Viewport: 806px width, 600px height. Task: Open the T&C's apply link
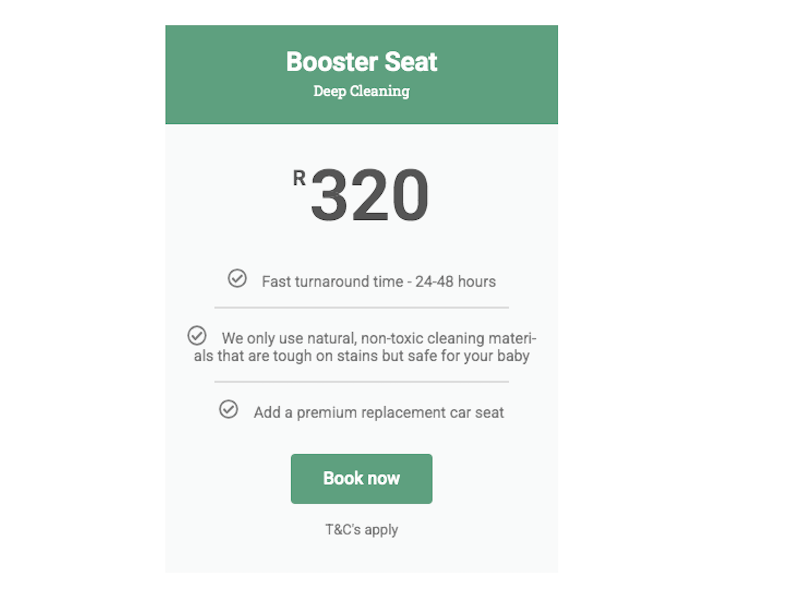tap(361, 529)
